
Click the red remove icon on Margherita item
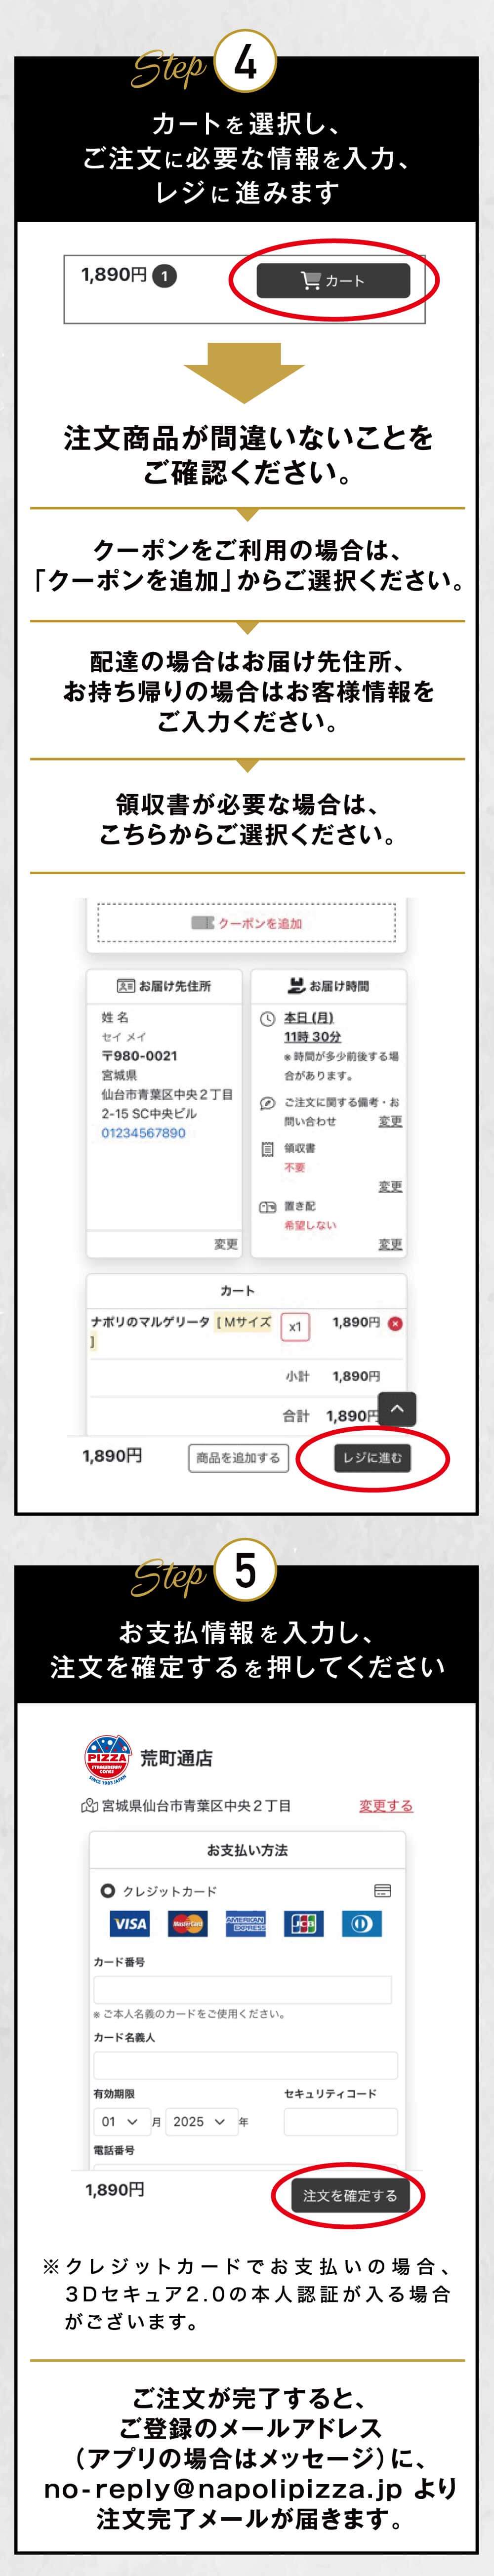point(395,1323)
